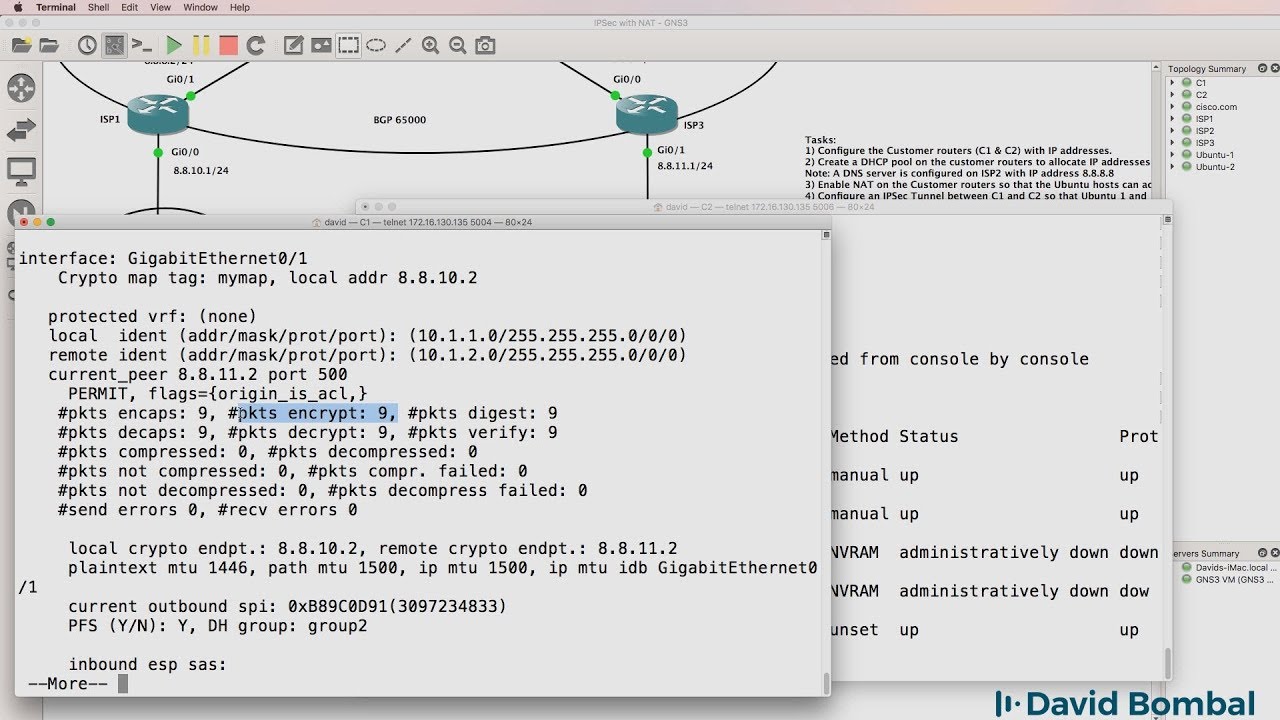Open the Shell menu
Image resolution: width=1280 pixels, height=720 pixels.
coord(98,7)
